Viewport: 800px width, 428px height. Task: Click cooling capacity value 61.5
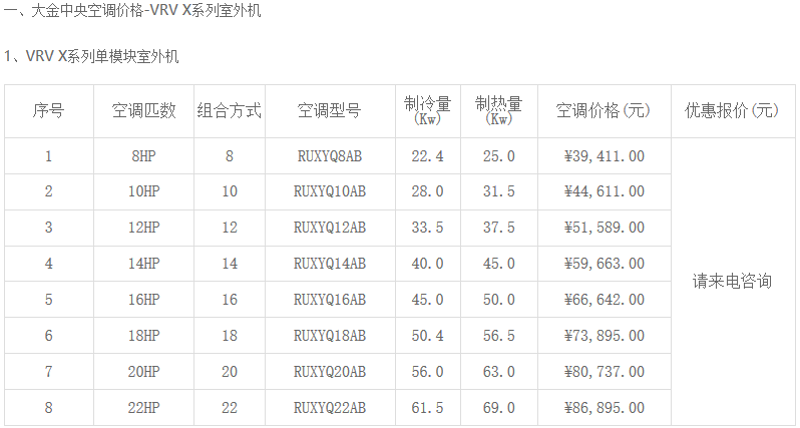click(428, 408)
